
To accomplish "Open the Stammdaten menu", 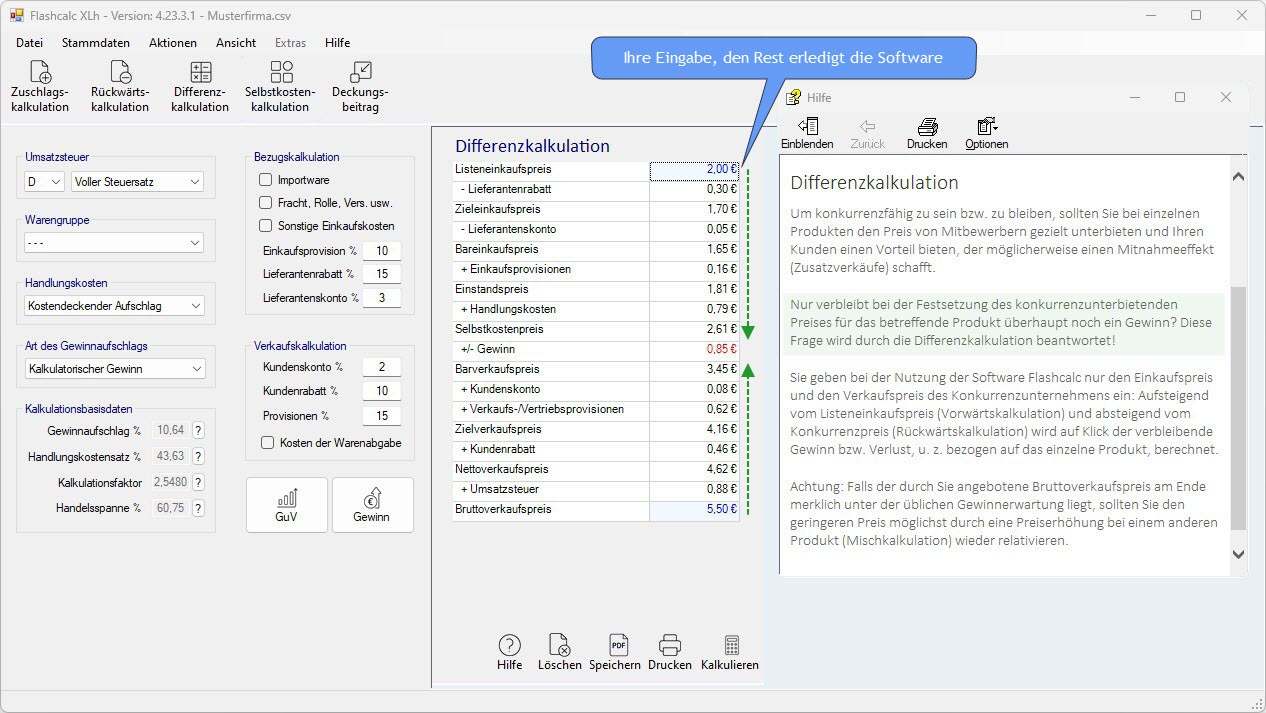I will pyautogui.click(x=96, y=43).
